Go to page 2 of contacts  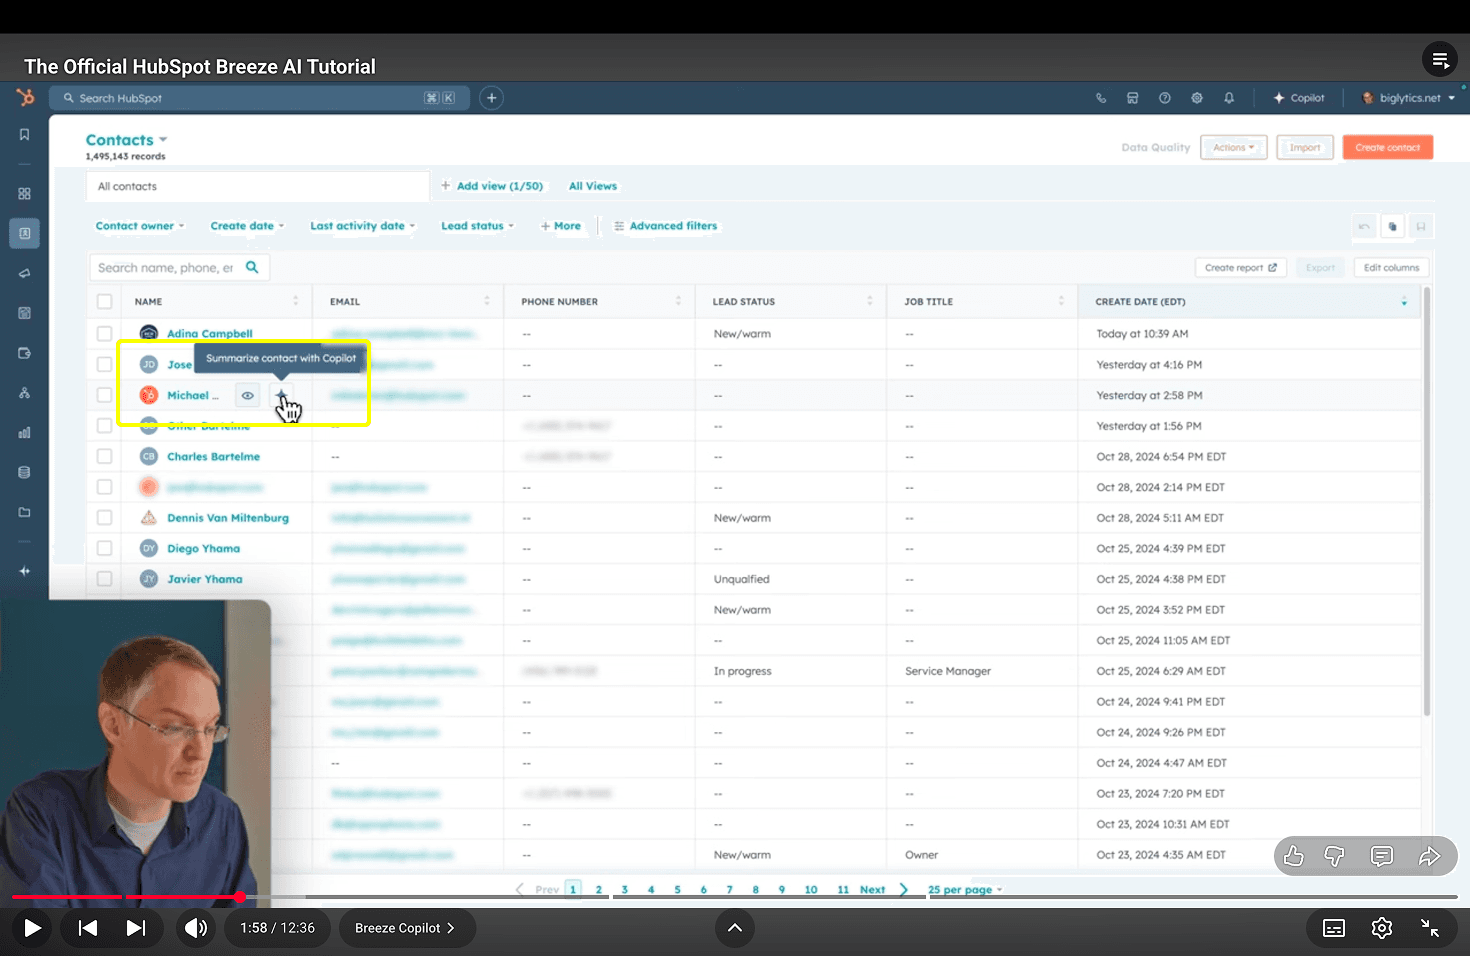599,889
